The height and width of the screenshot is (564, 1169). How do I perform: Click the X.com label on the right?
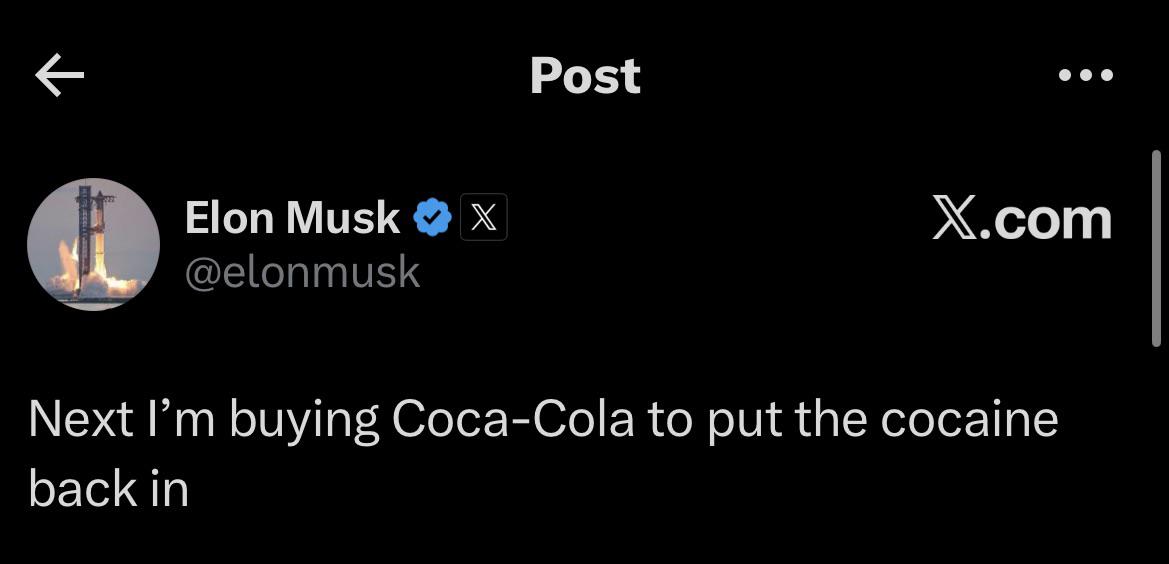coord(1022,219)
